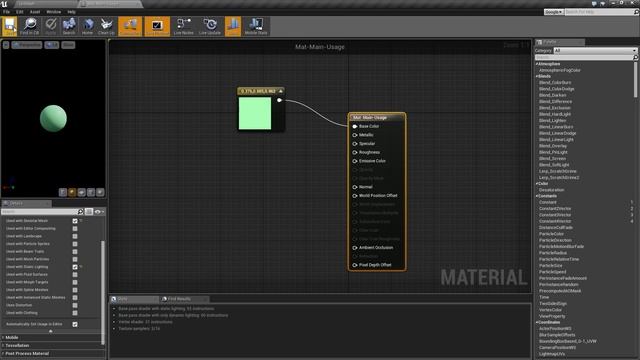Open the Details view options eye dropdown
Image resolution: width=640 pixels, height=360 pixels.
click(x=99, y=211)
